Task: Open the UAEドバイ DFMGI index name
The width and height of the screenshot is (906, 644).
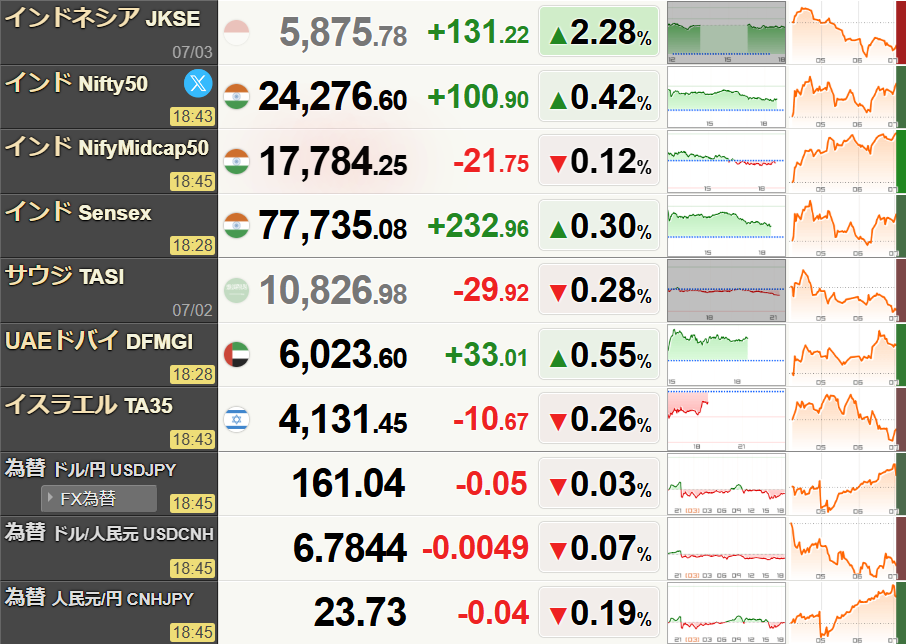Action: 99,341
